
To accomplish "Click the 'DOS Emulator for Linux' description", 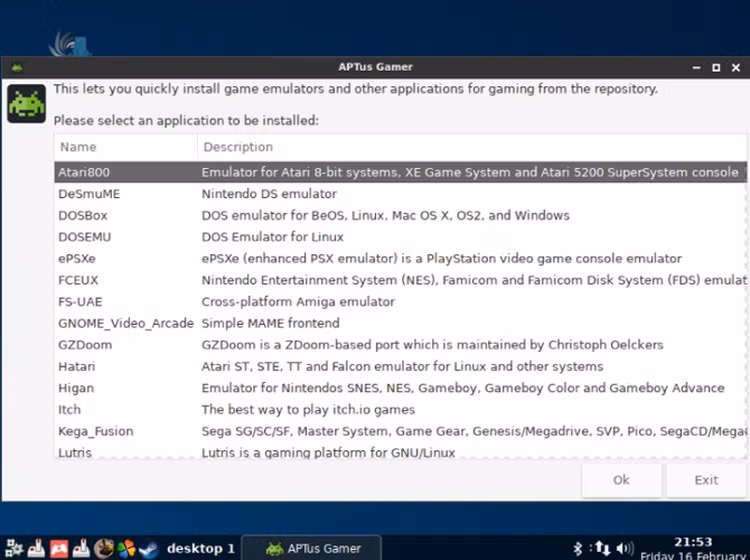I will [273, 237].
